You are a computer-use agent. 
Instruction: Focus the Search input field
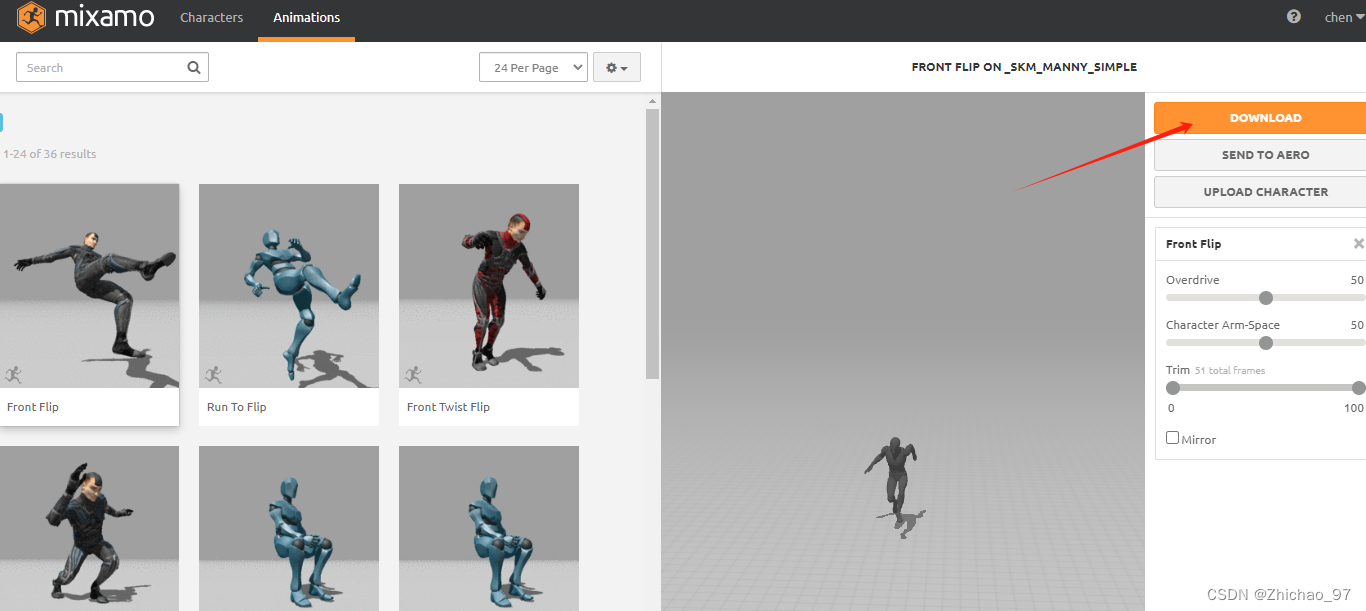[112, 68]
